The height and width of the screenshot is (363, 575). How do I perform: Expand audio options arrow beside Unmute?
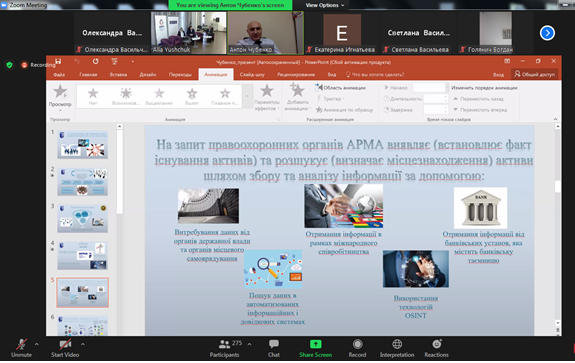pos(37,344)
